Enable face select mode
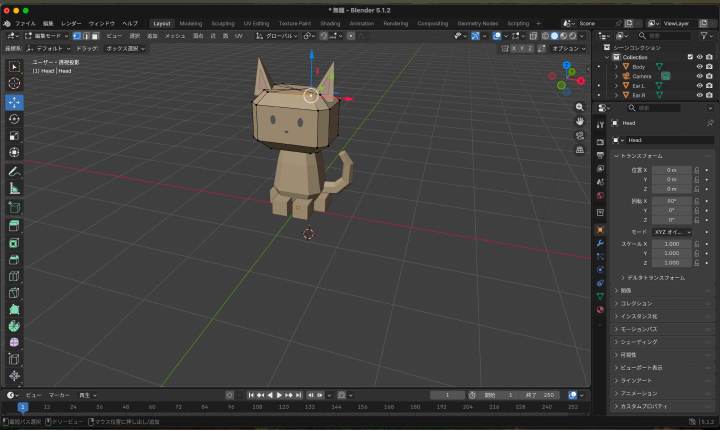Viewport: 720px width, 430px height. pos(95,36)
